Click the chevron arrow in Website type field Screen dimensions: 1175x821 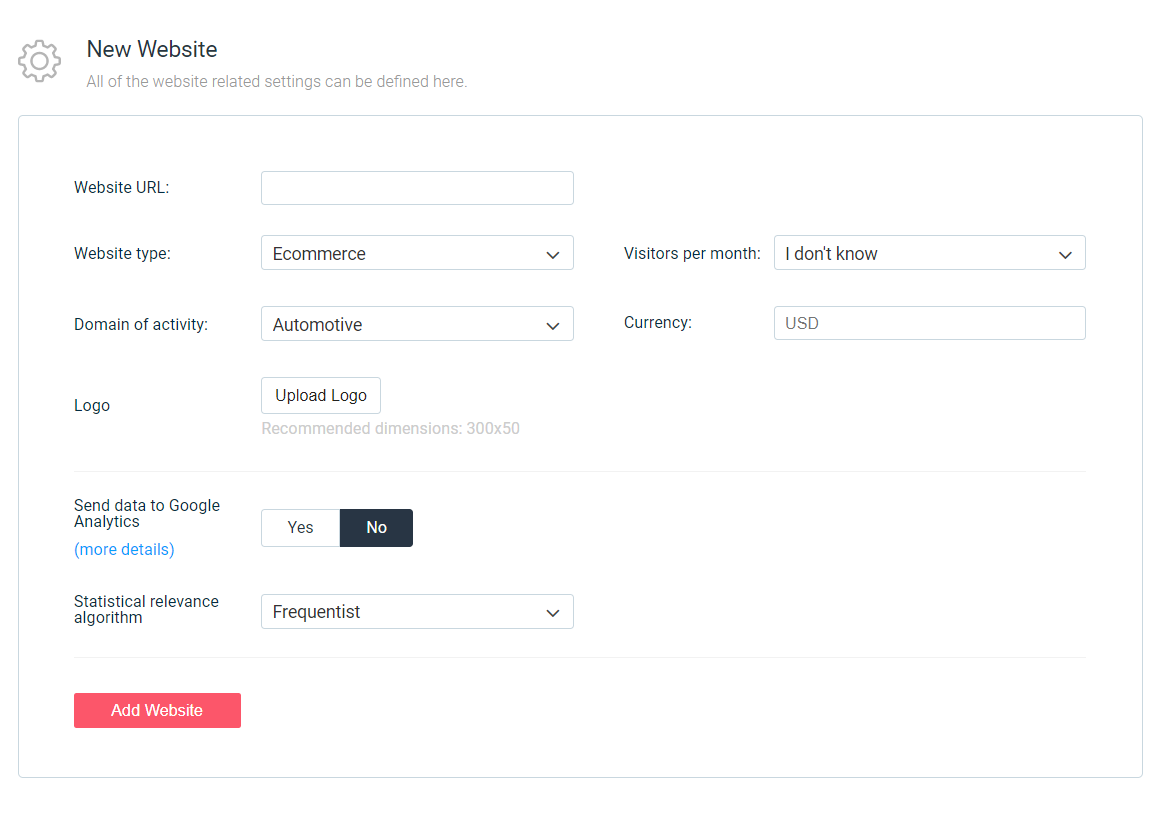tap(553, 255)
